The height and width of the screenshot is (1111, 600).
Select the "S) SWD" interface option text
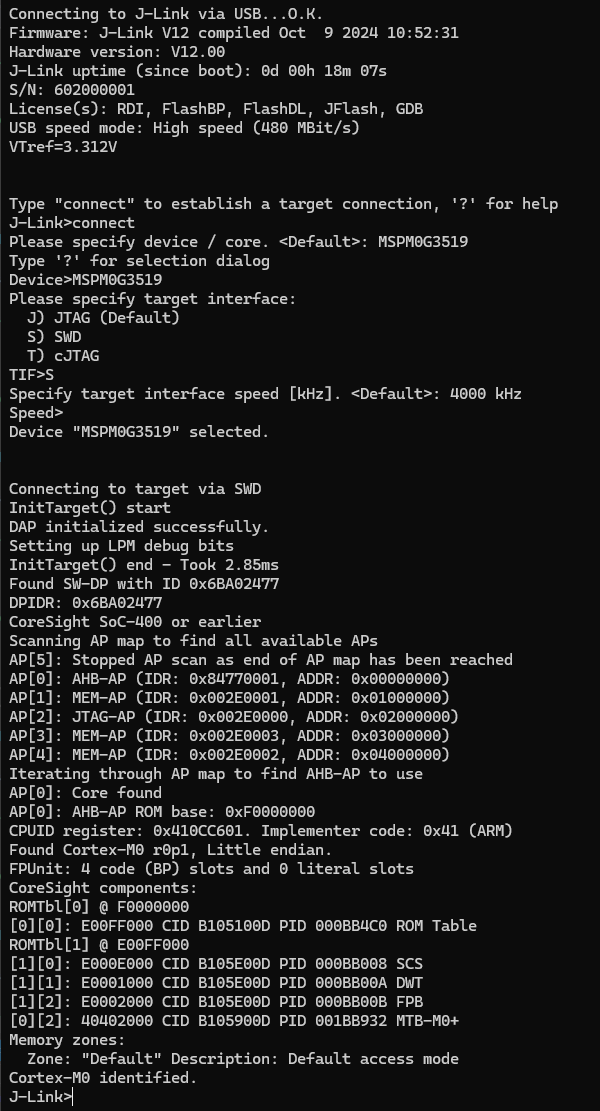[x=54, y=337]
